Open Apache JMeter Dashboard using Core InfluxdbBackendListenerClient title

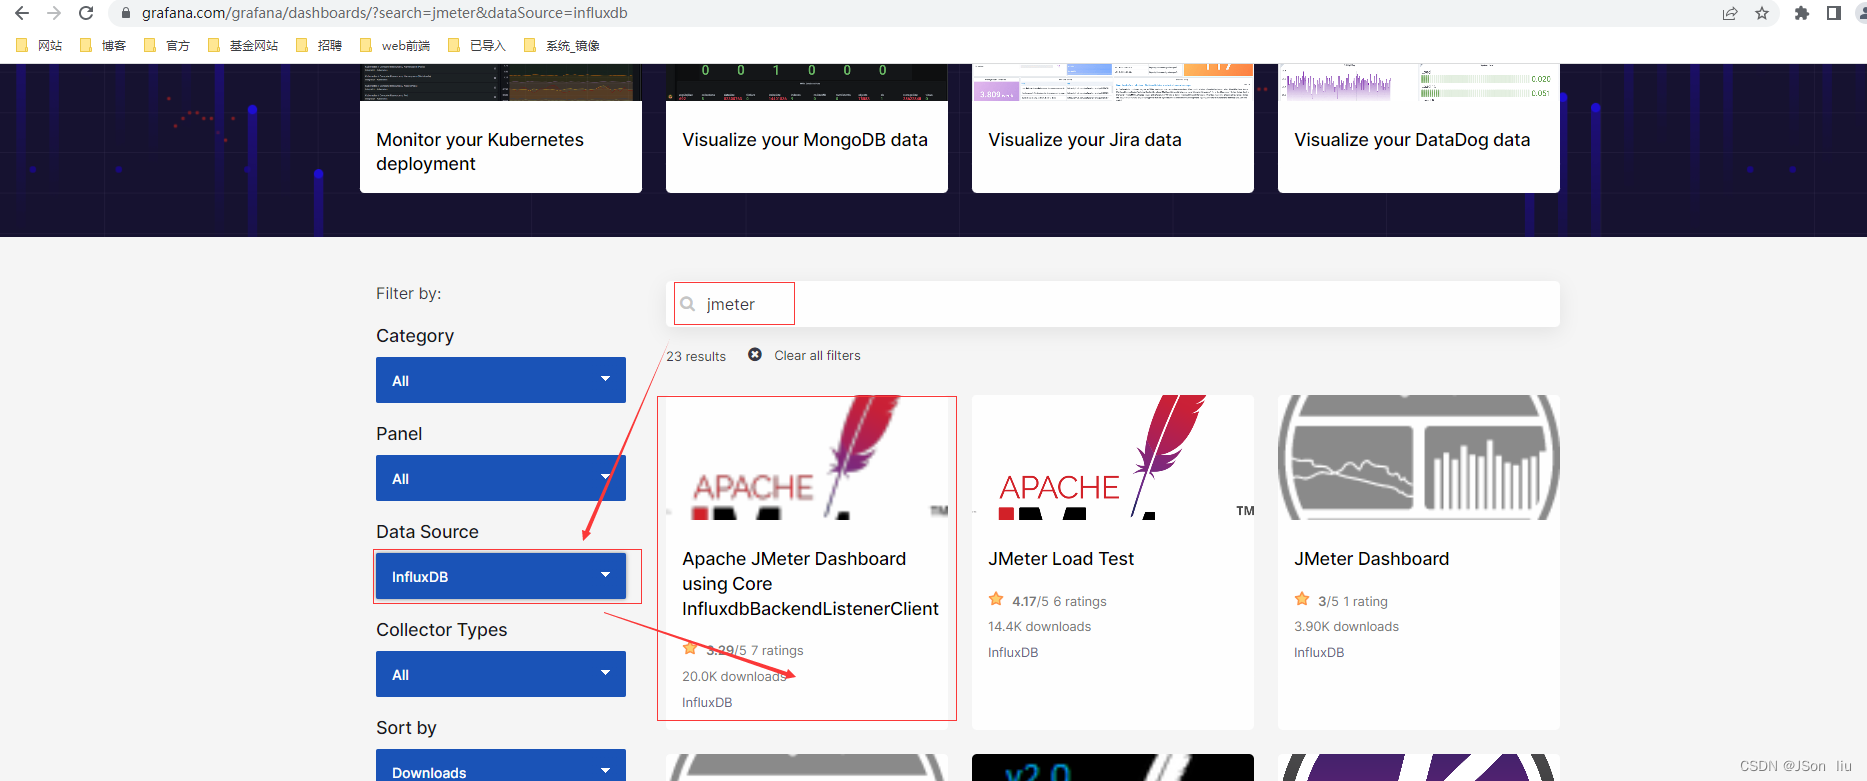810,584
